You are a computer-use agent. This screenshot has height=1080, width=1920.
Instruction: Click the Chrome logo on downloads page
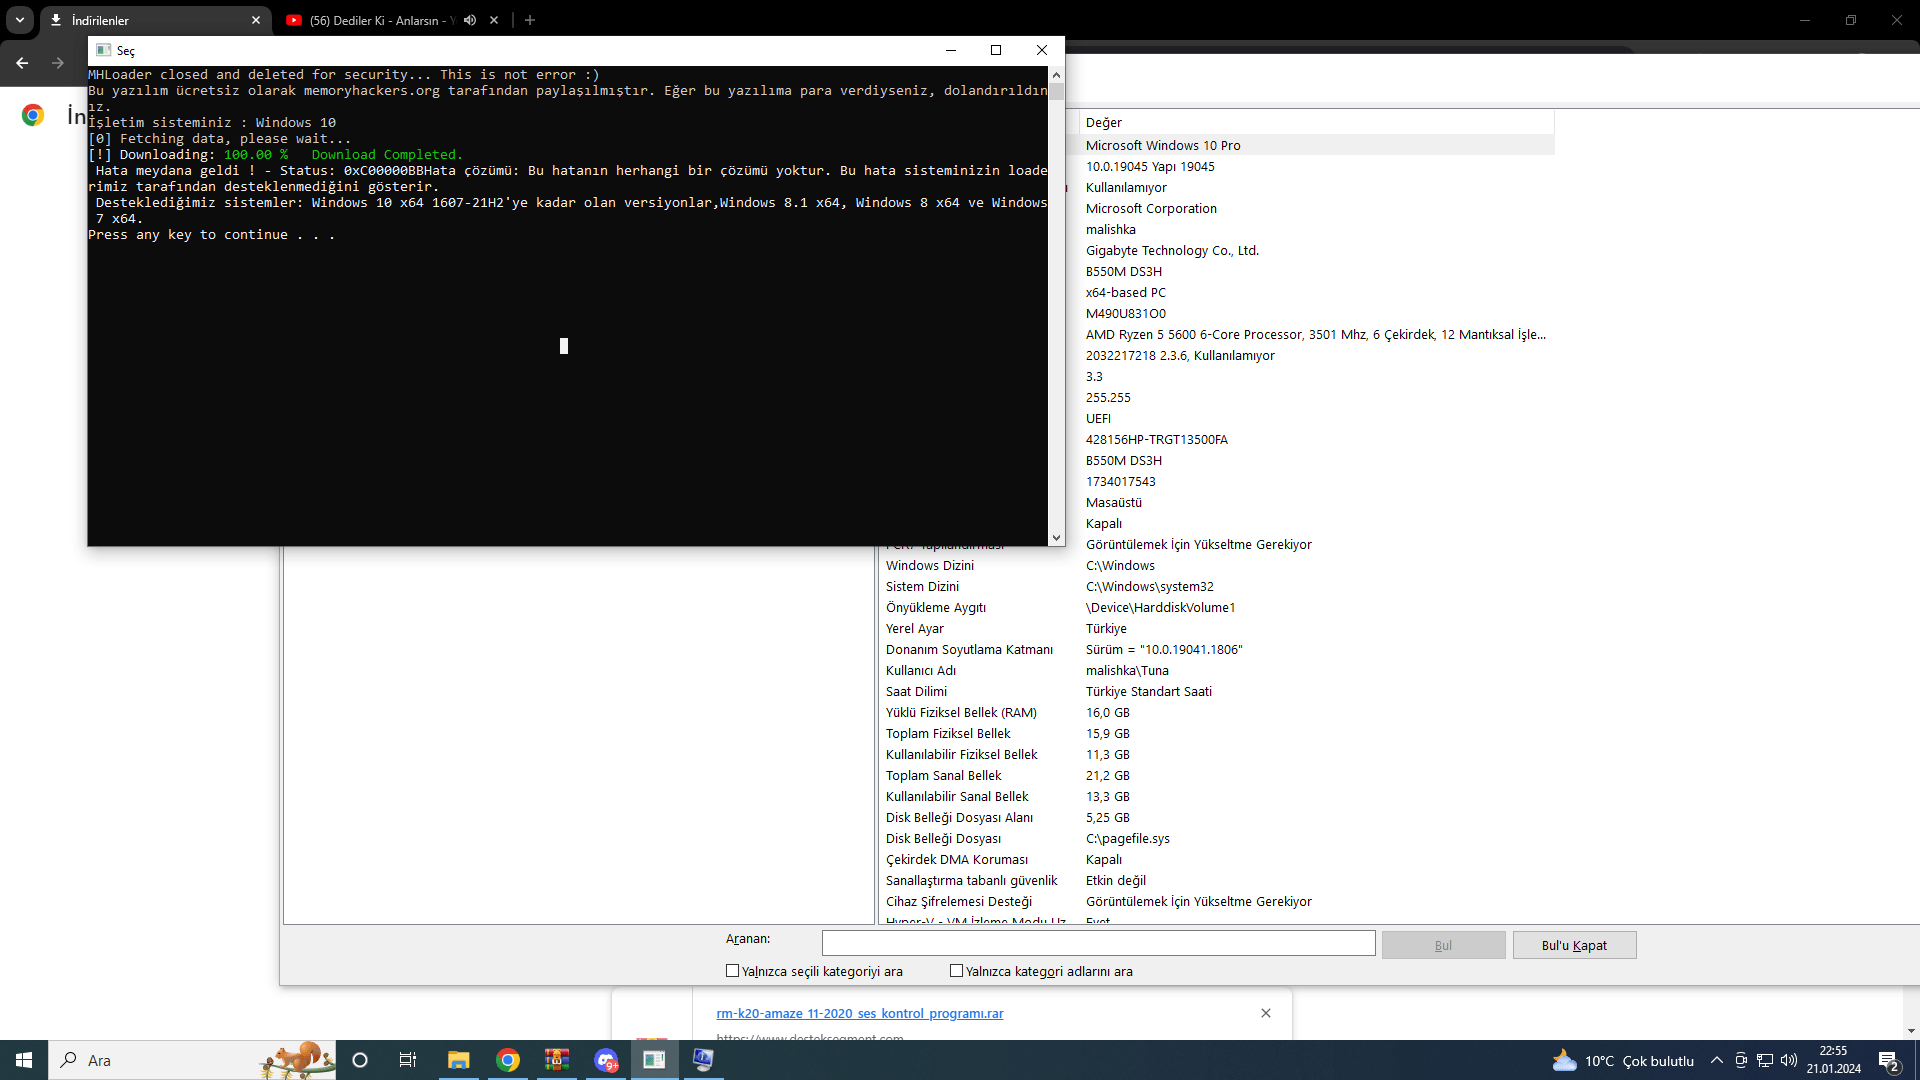(x=33, y=115)
